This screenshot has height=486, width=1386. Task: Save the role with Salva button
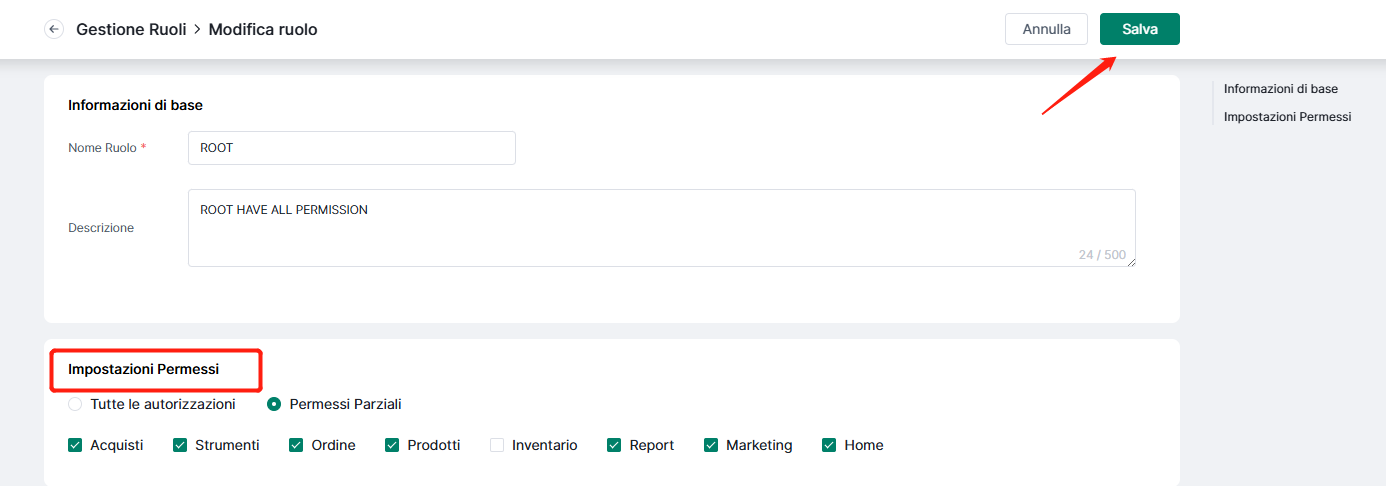[1140, 29]
